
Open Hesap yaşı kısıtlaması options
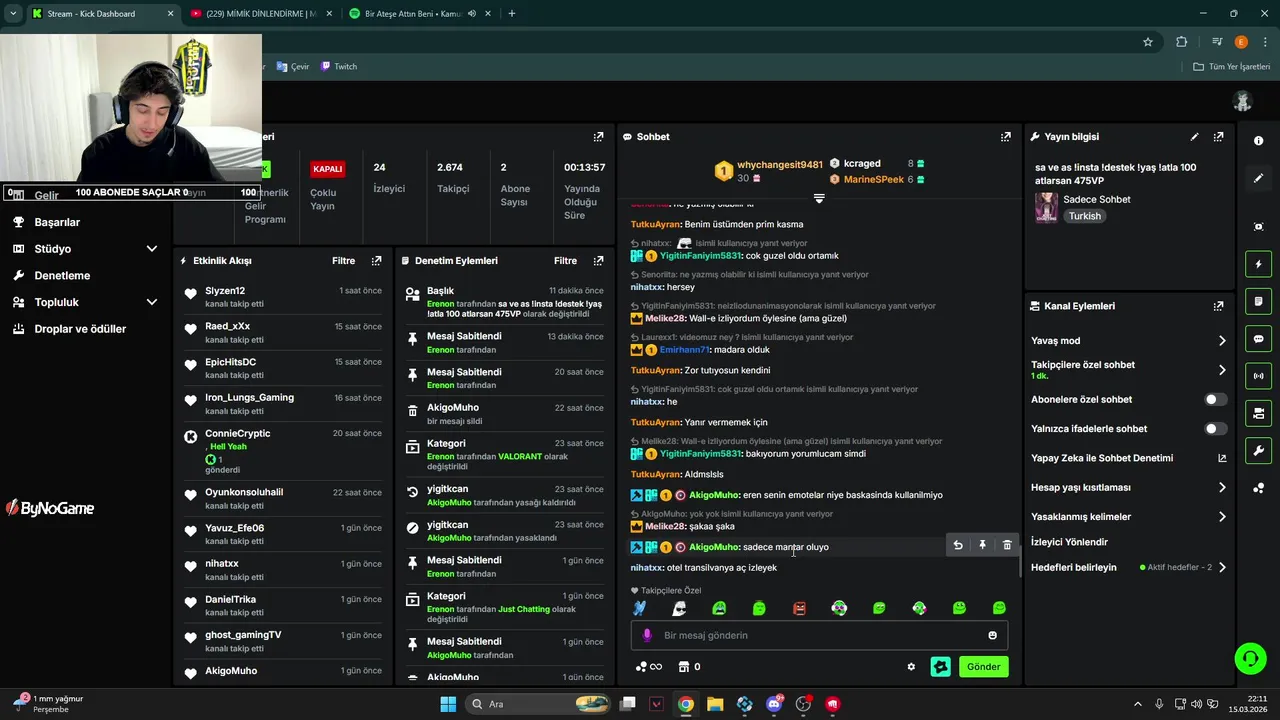[x=1129, y=488]
